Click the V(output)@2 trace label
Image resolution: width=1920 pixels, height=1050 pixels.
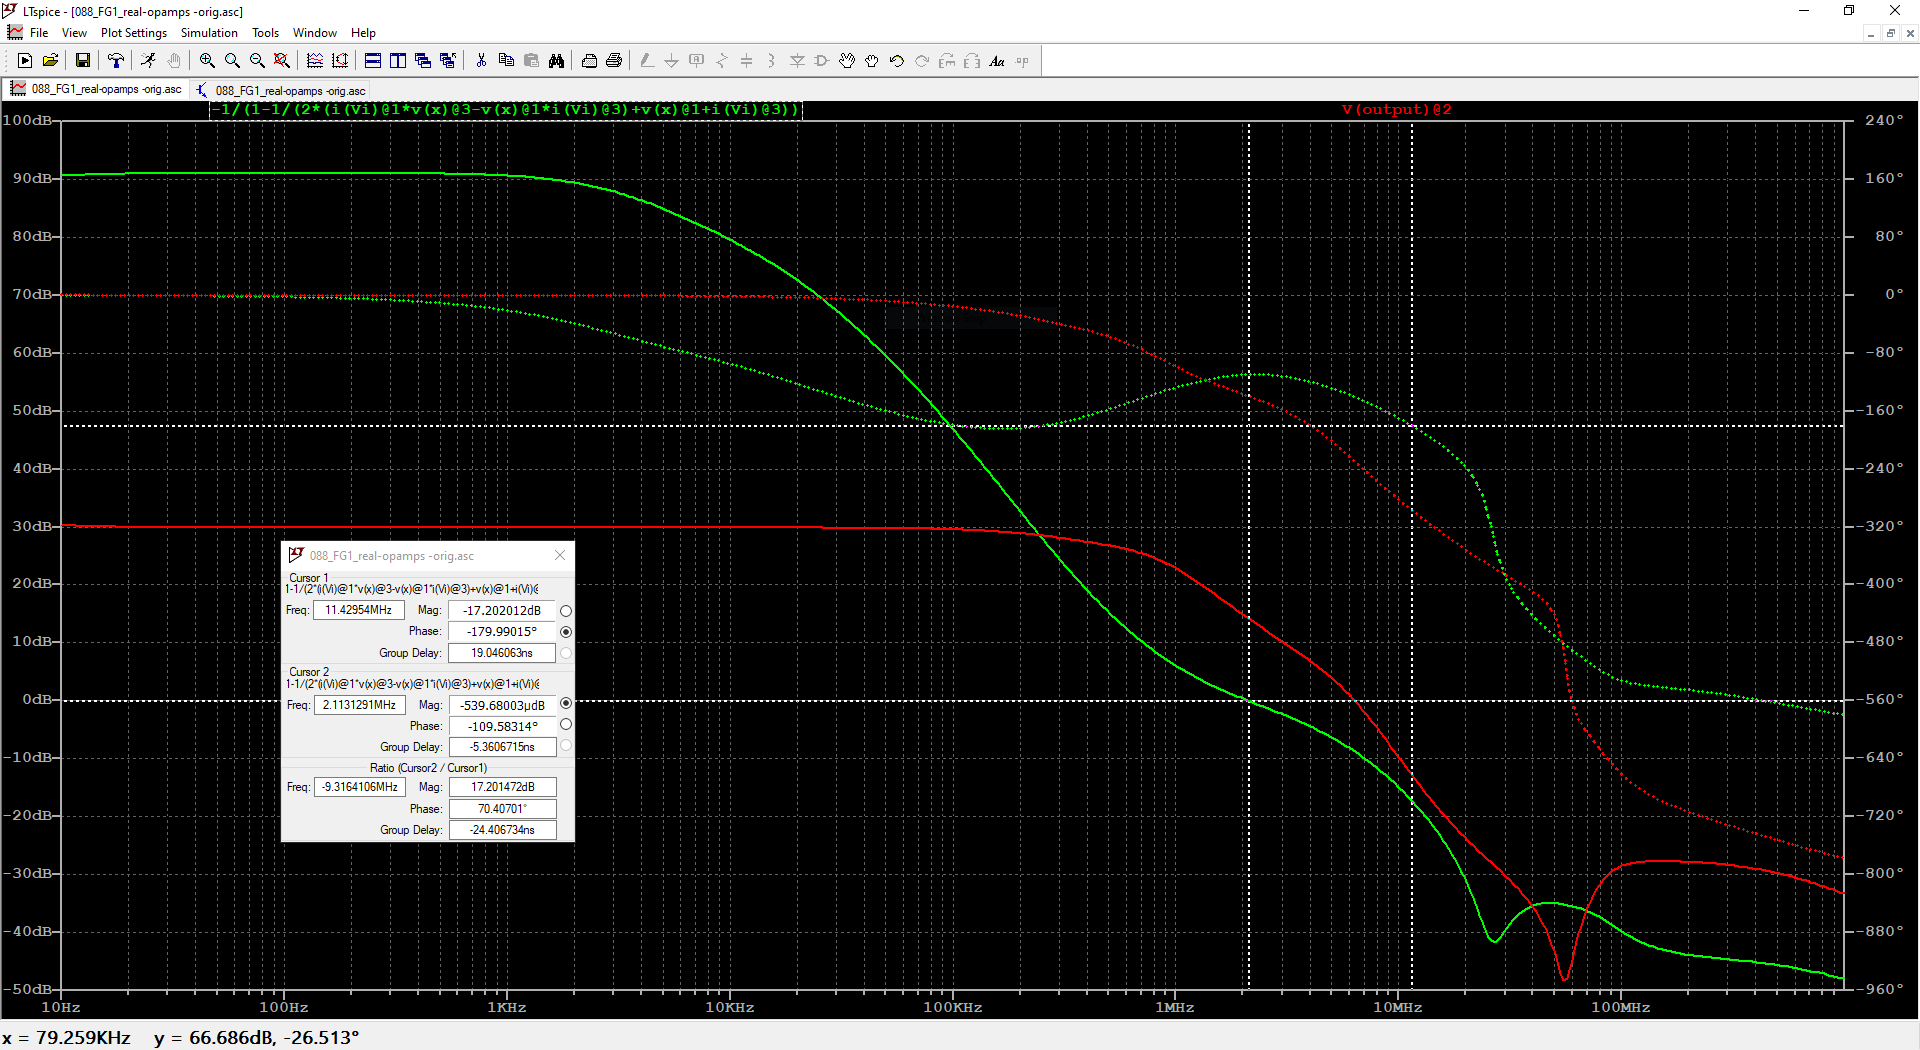pyautogui.click(x=1396, y=110)
